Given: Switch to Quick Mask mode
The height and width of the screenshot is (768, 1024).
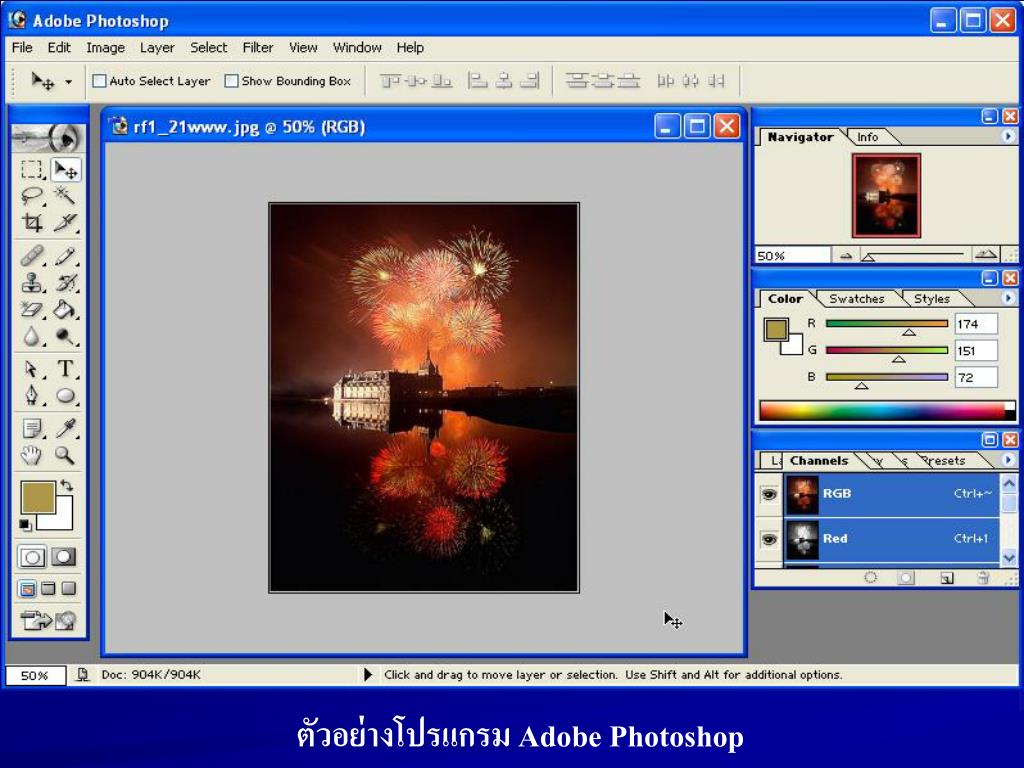Looking at the screenshot, I should (x=64, y=557).
